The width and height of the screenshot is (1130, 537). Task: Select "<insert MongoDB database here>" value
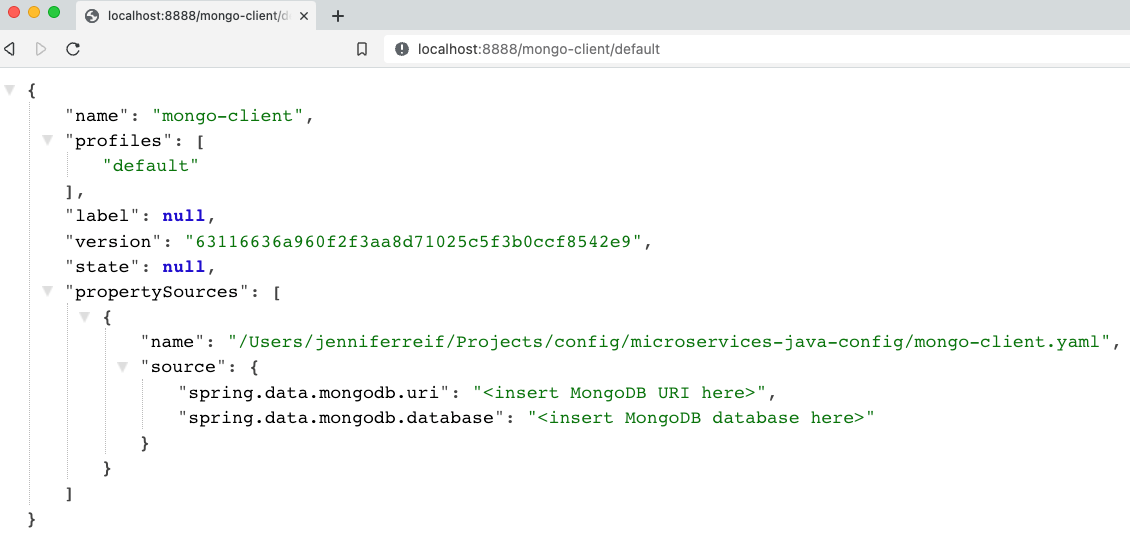click(700, 417)
